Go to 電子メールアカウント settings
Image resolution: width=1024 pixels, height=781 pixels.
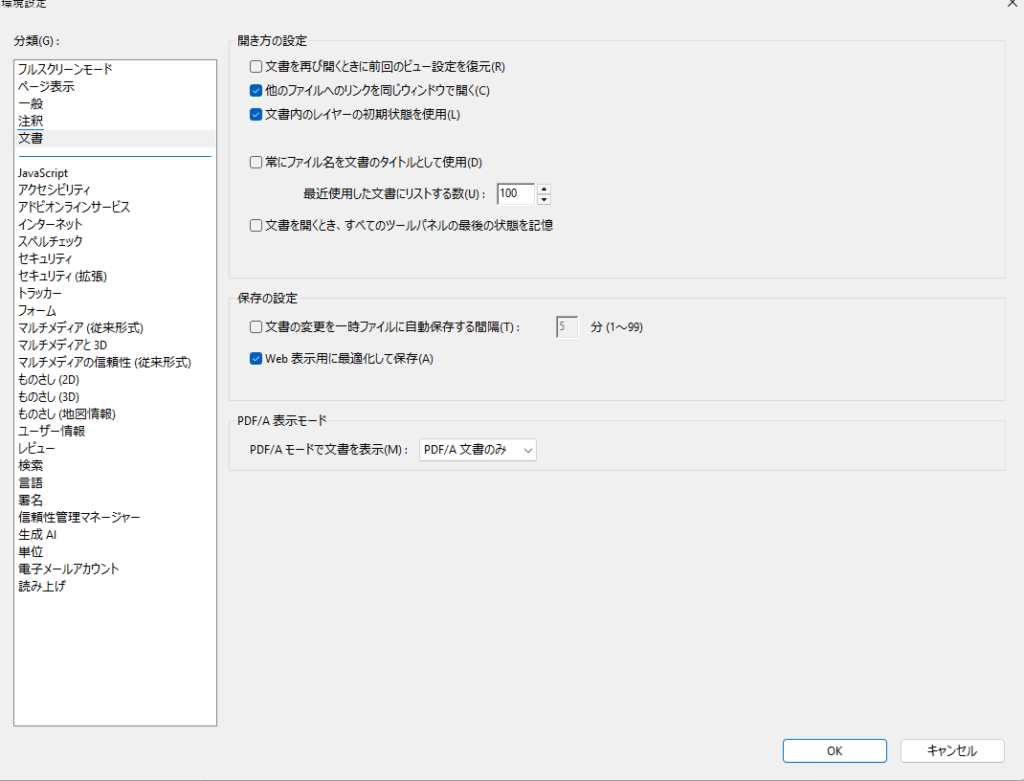(x=68, y=569)
